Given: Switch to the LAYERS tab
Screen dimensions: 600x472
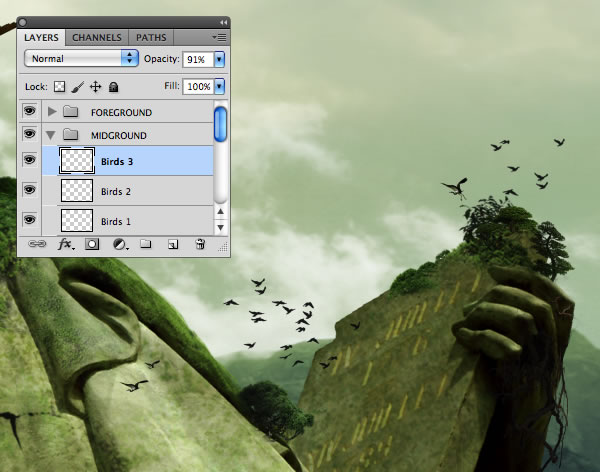Looking at the screenshot, I should [41, 38].
